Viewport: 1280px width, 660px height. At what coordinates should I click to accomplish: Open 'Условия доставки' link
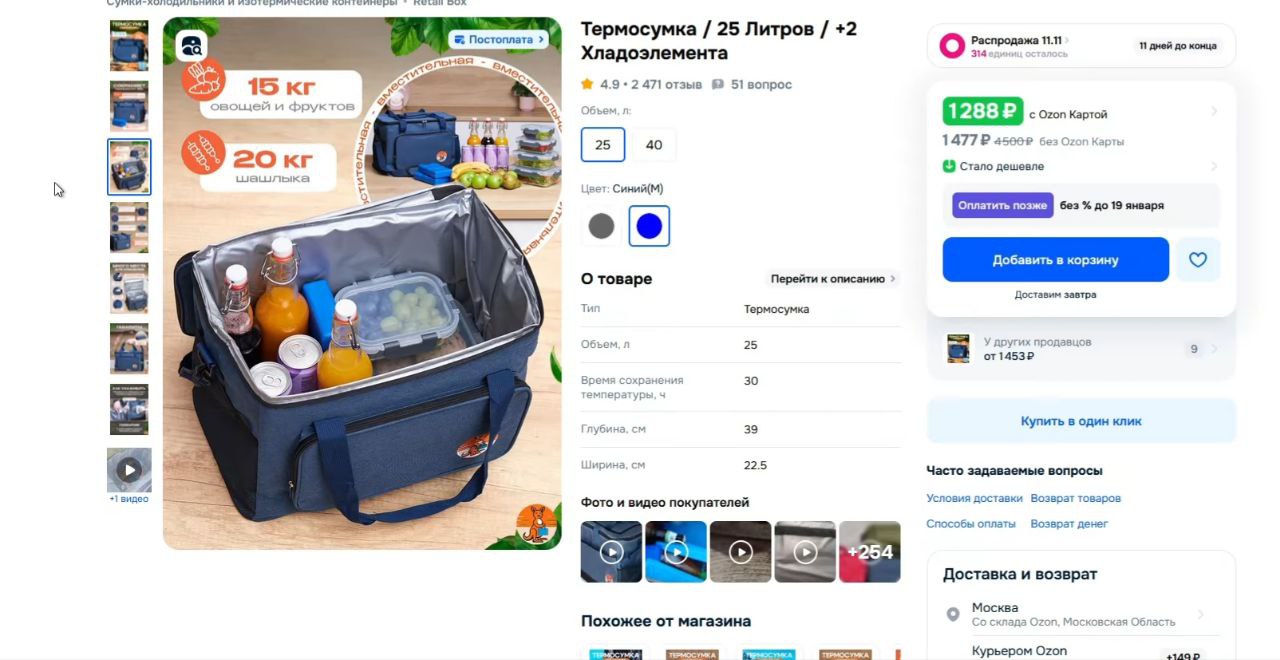coord(974,498)
